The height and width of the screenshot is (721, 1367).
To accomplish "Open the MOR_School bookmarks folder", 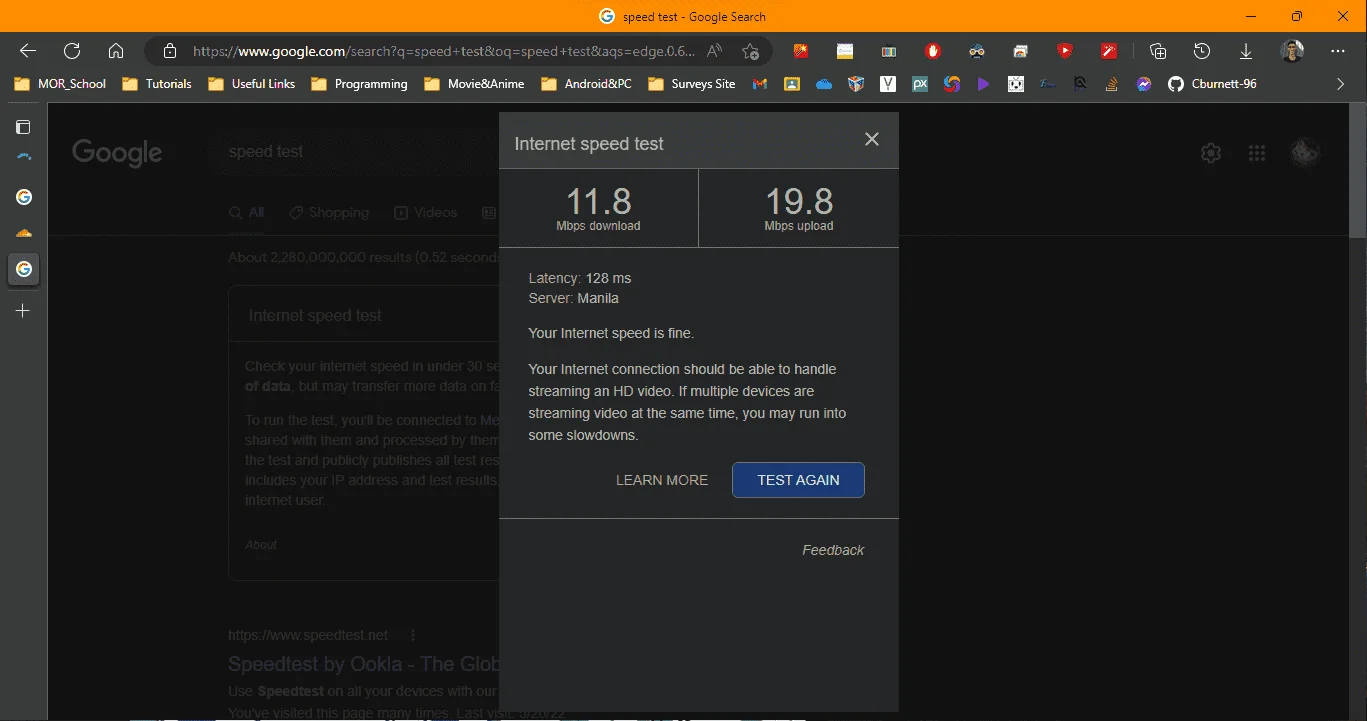I will pos(61,84).
